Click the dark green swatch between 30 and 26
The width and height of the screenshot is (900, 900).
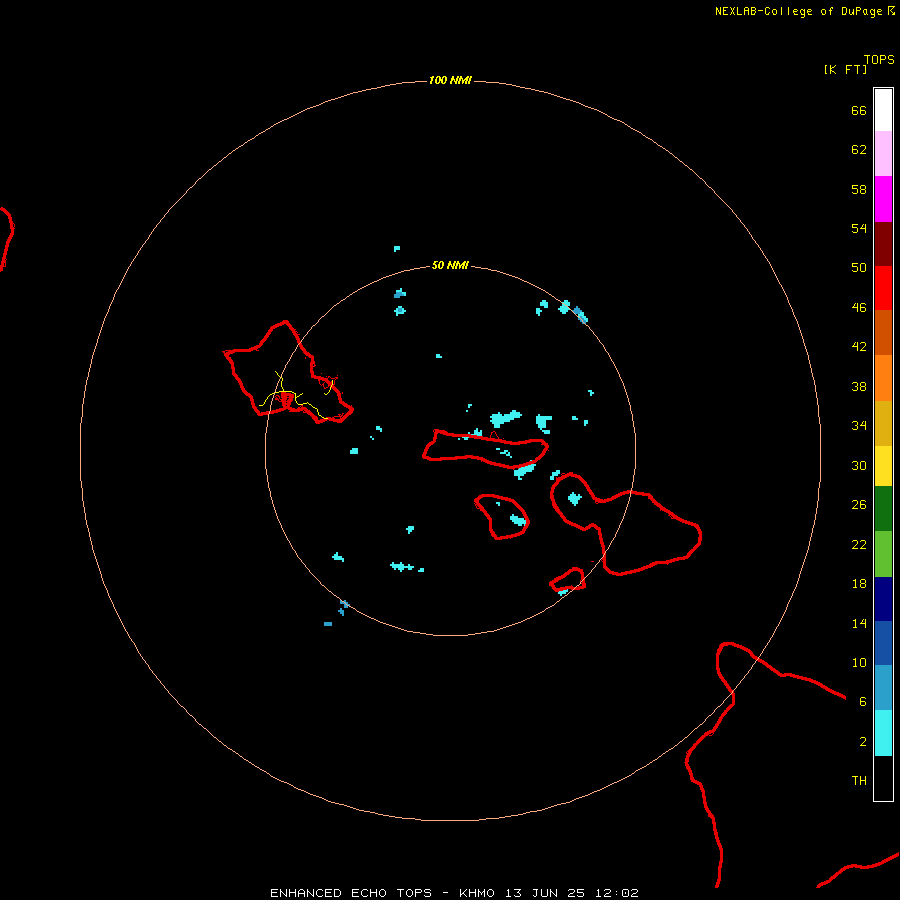tap(883, 509)
